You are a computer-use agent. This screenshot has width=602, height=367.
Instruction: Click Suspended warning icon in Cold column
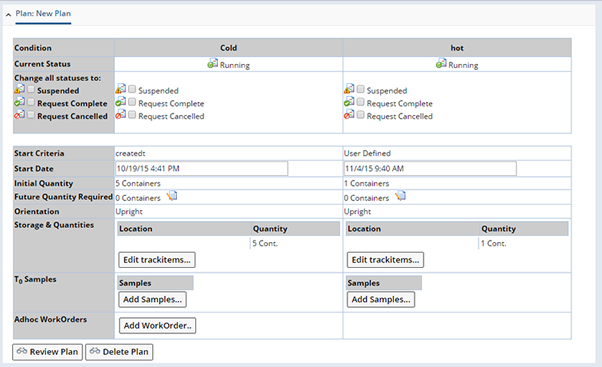coord(121,89)
